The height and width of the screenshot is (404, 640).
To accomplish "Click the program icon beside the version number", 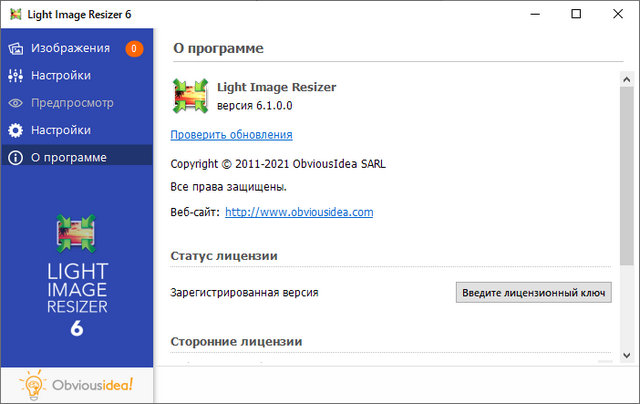I will tap(190, 96).
